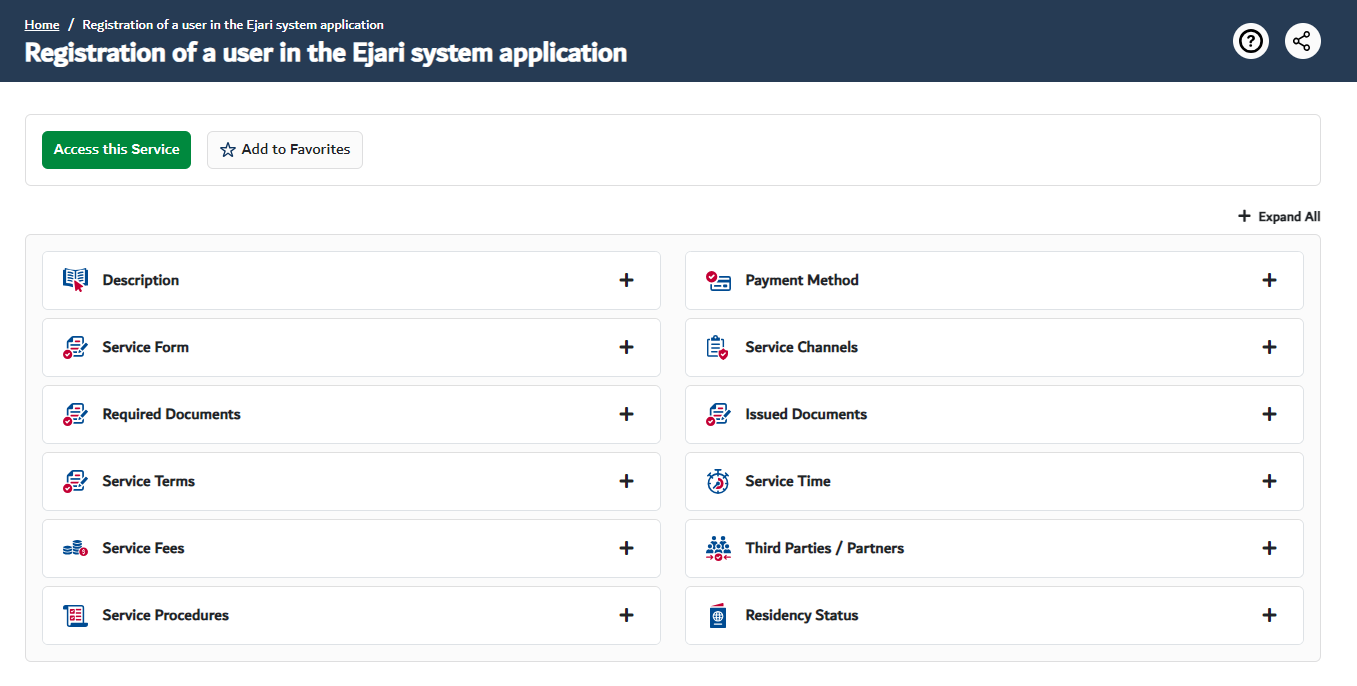Expand the Service Channels plus sign
1357x686 pixels.
1269,347
